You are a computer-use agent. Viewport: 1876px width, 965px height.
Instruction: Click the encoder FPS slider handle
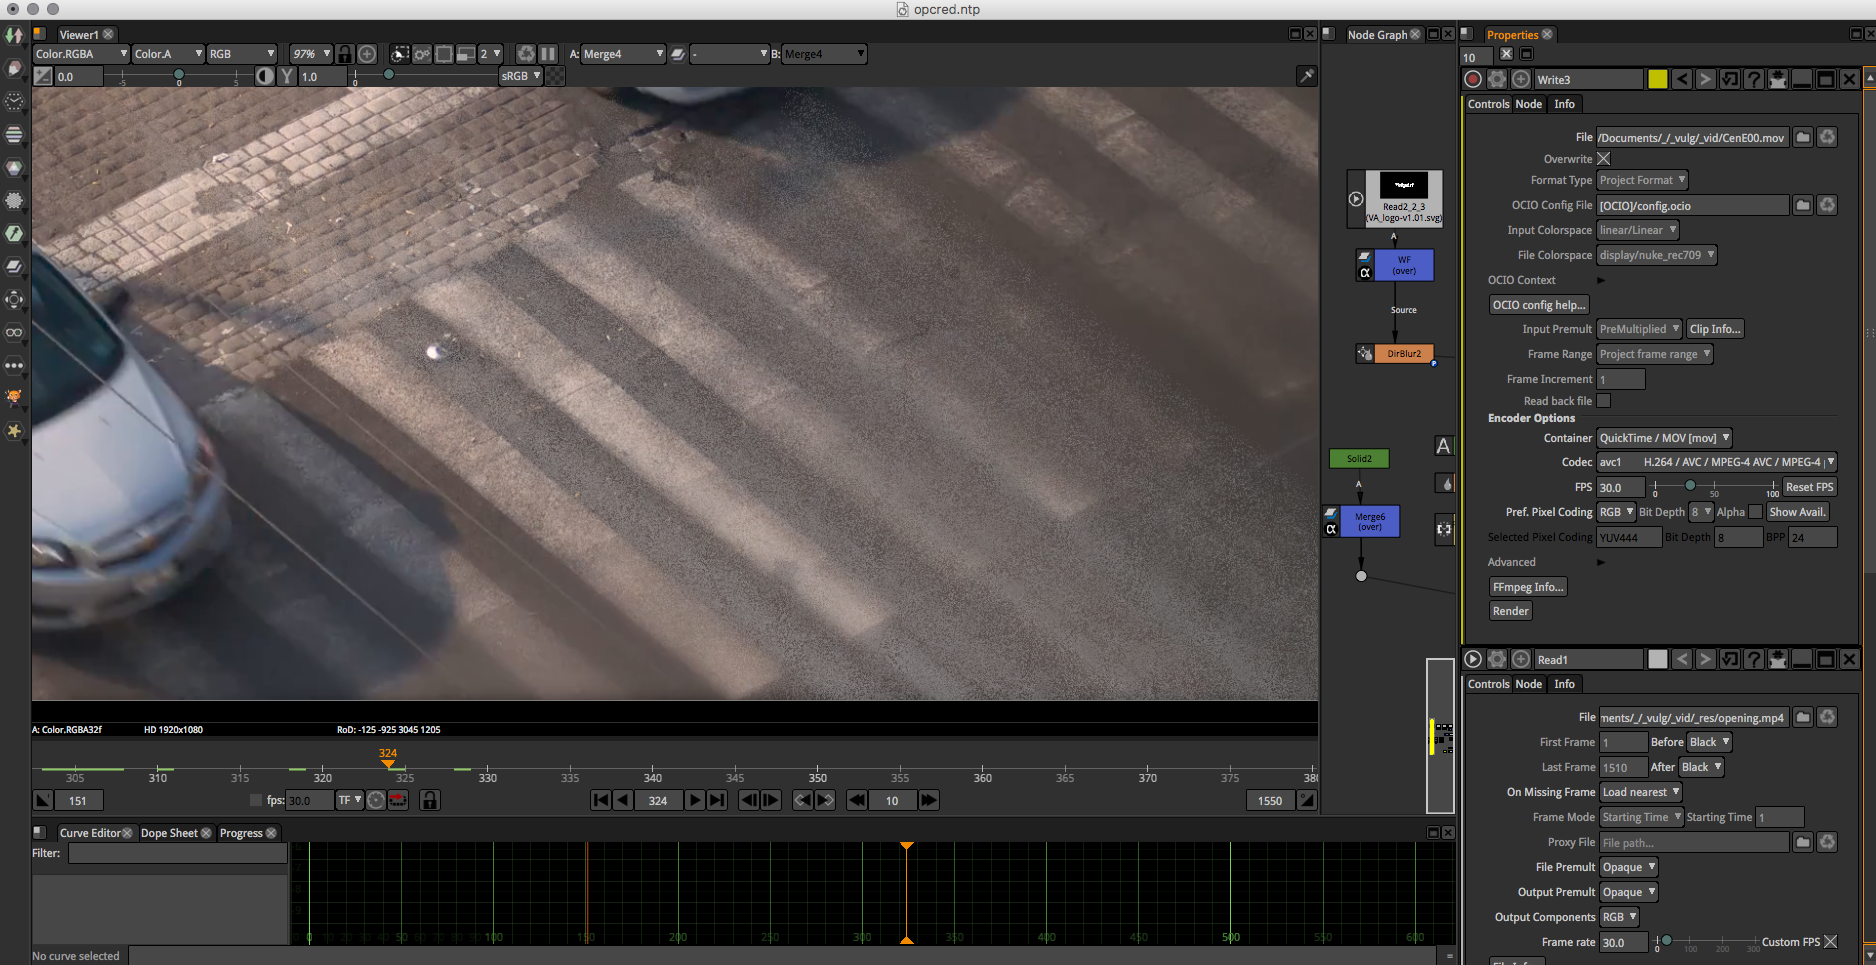click(1690, 486)
